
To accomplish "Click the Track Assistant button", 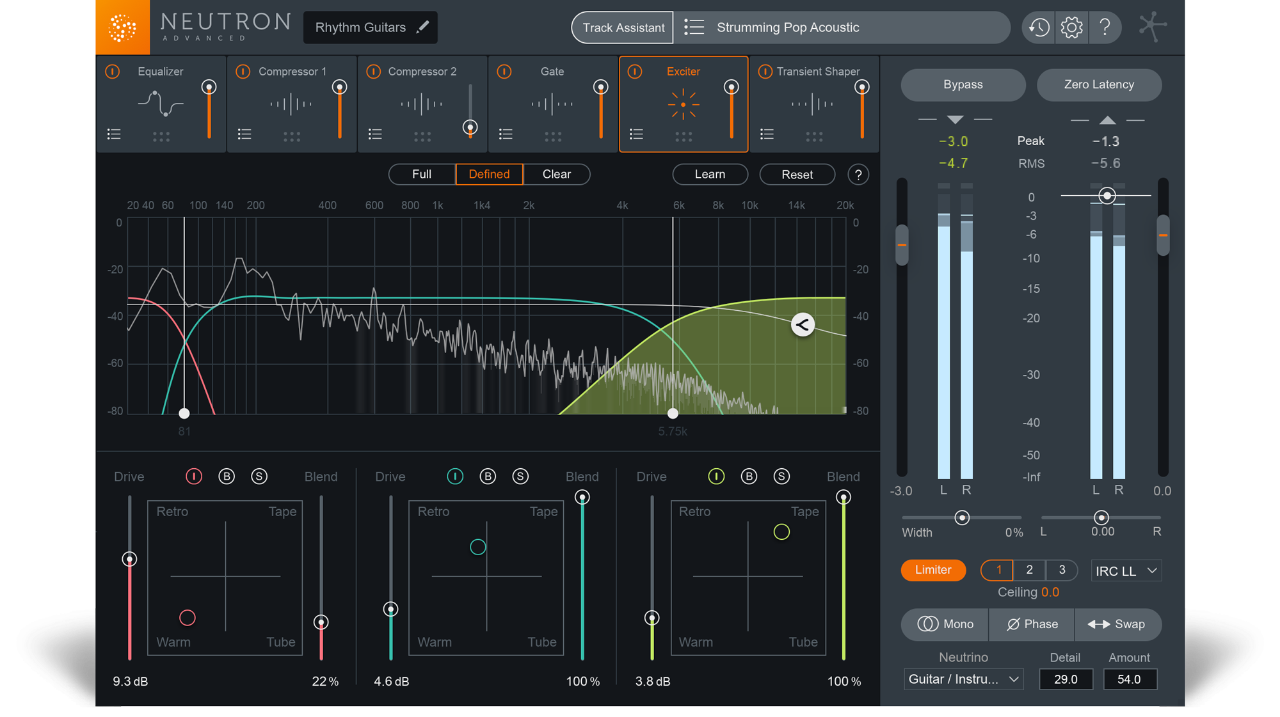I will point(622,27).
